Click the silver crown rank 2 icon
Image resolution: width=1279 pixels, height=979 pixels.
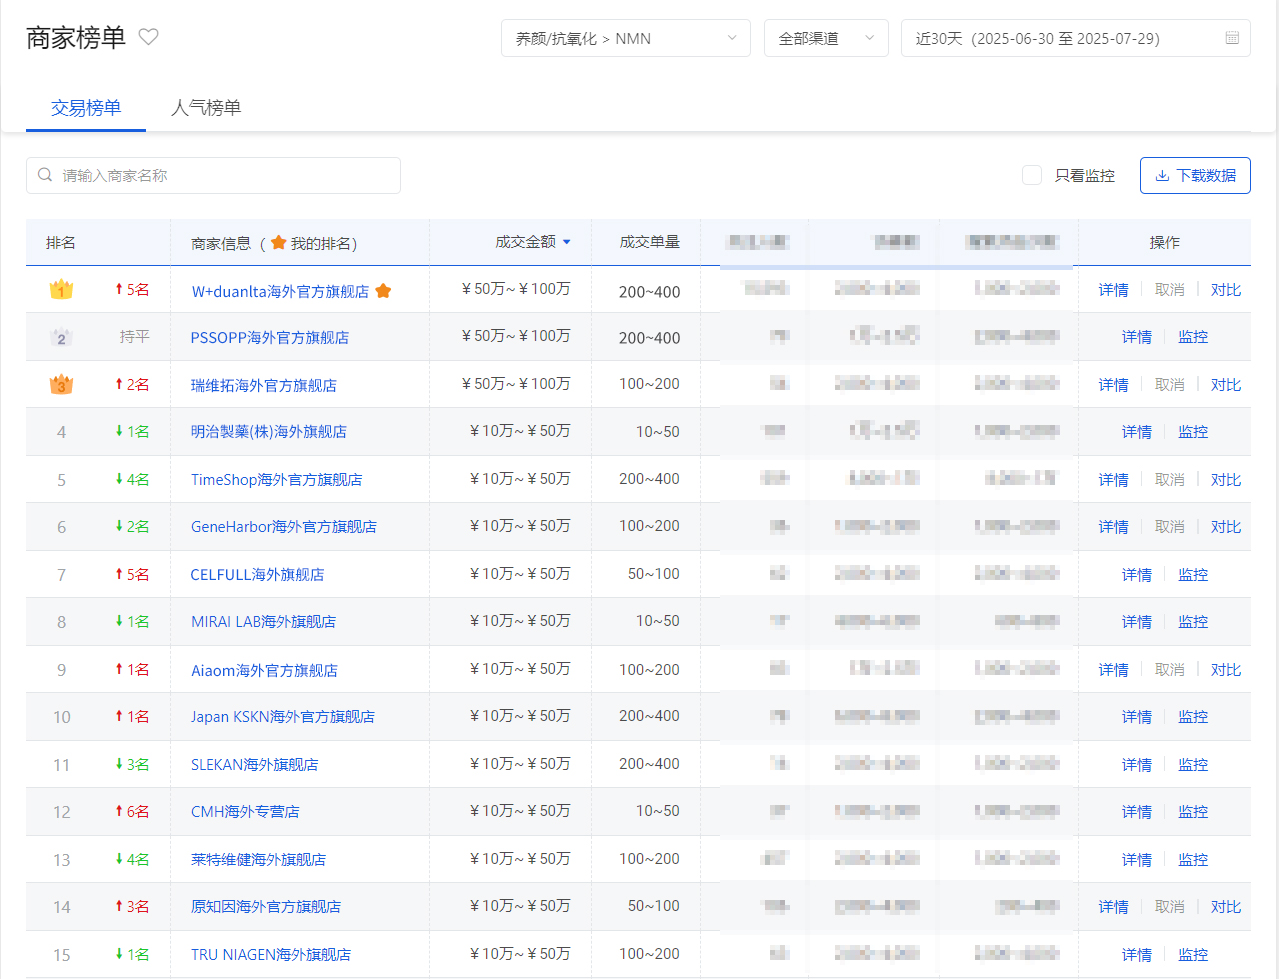(61, 338)
